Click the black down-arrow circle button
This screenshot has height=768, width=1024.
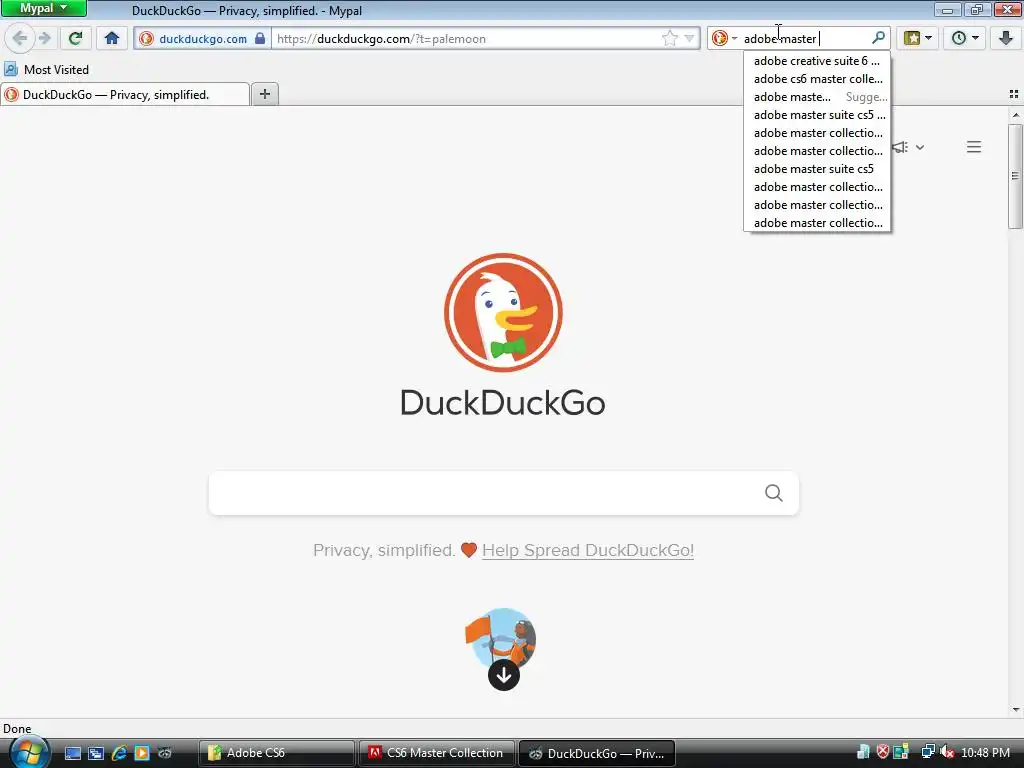tap(504, 675)
